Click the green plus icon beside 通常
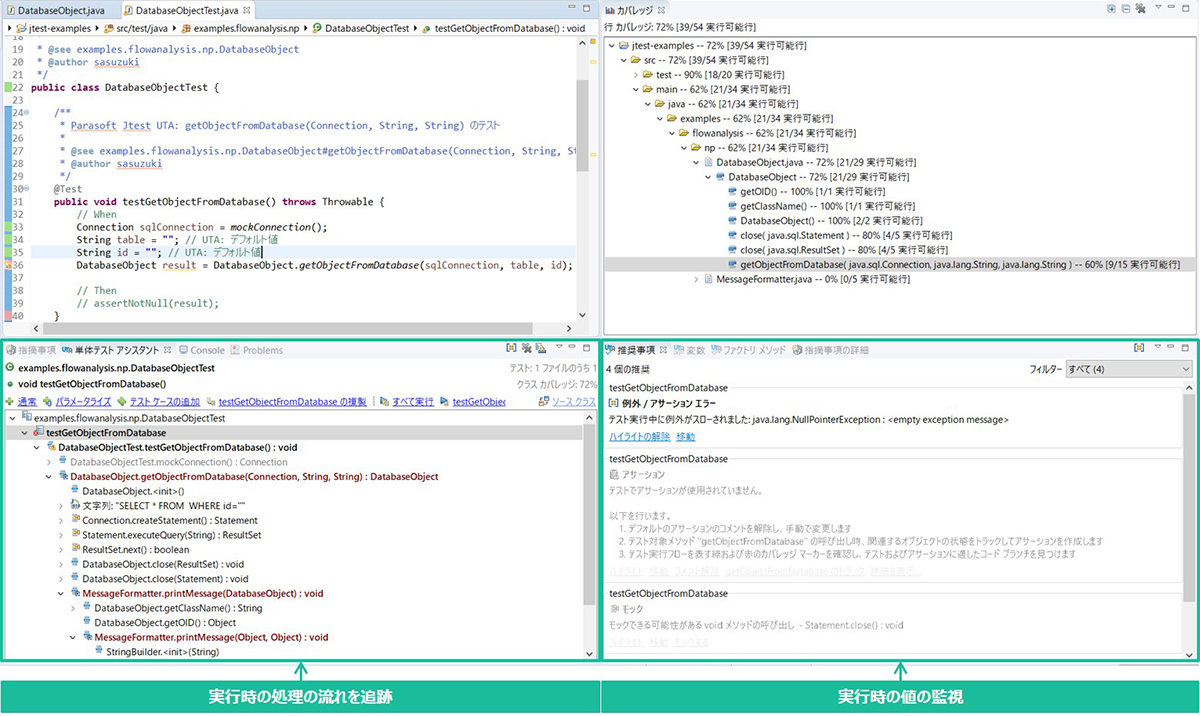 click(x=11, y=401)
